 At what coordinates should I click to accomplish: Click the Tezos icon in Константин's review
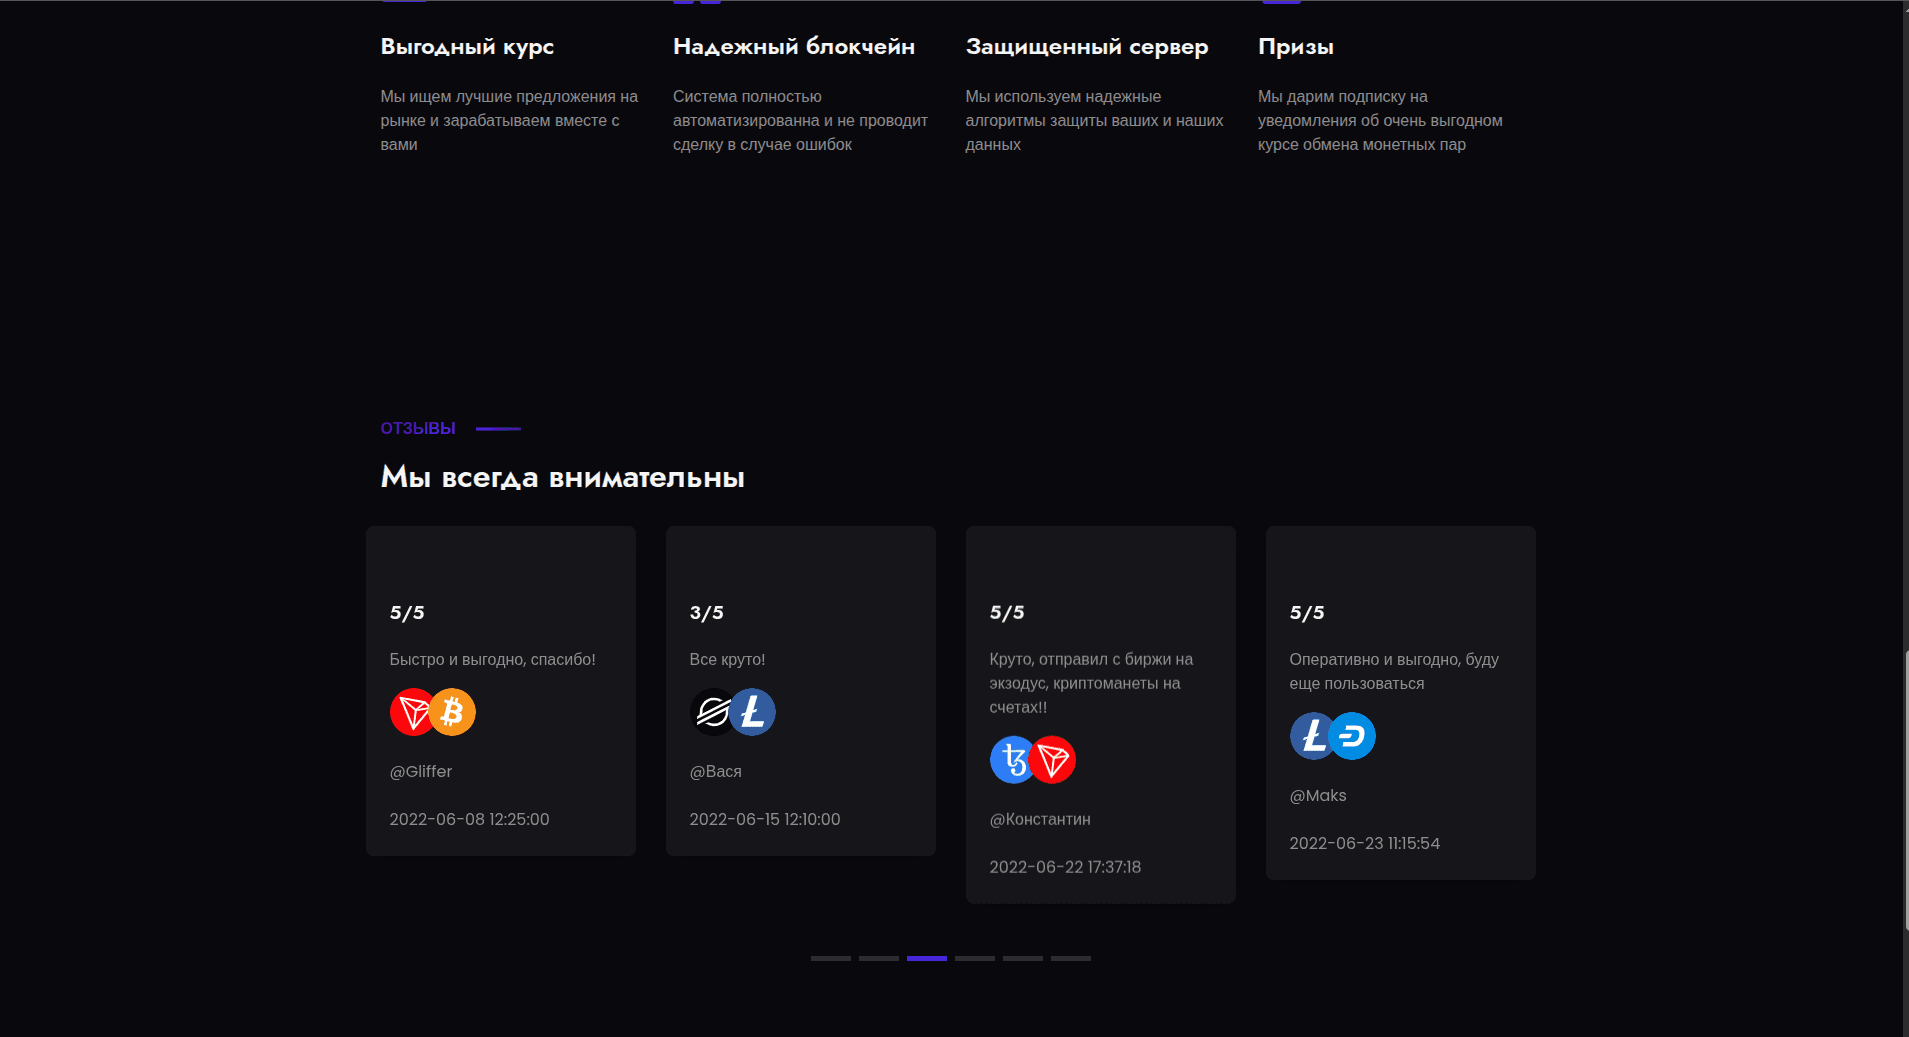coord(1011,760)
